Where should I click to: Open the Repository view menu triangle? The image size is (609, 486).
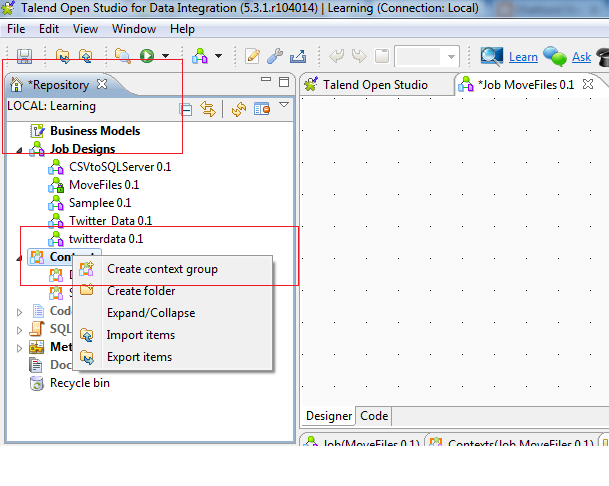[x=284, y=105]
